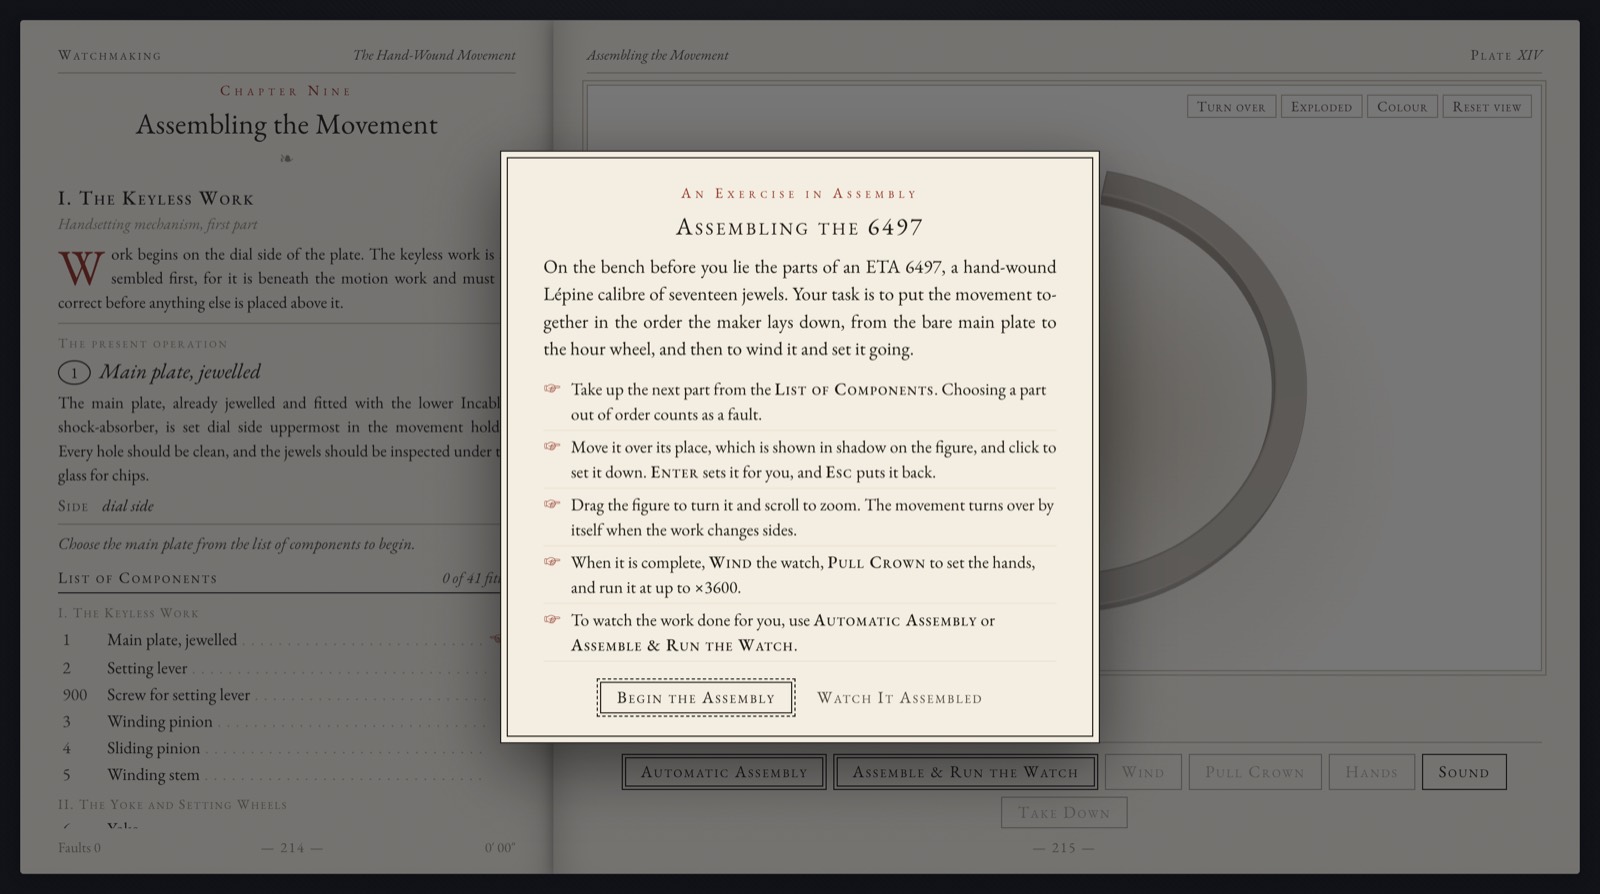This screenshot has height=894, width=1600.
Task: Click the 'Main plate, jewelled' operation heading
Action: point(180,372)
